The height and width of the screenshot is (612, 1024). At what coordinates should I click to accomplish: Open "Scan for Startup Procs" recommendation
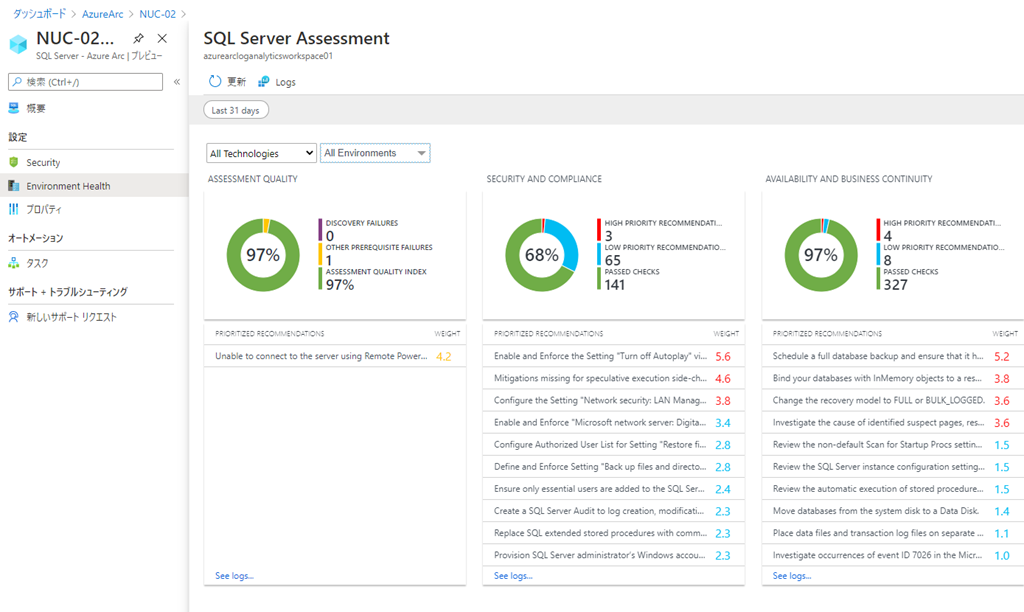[893, 445]
